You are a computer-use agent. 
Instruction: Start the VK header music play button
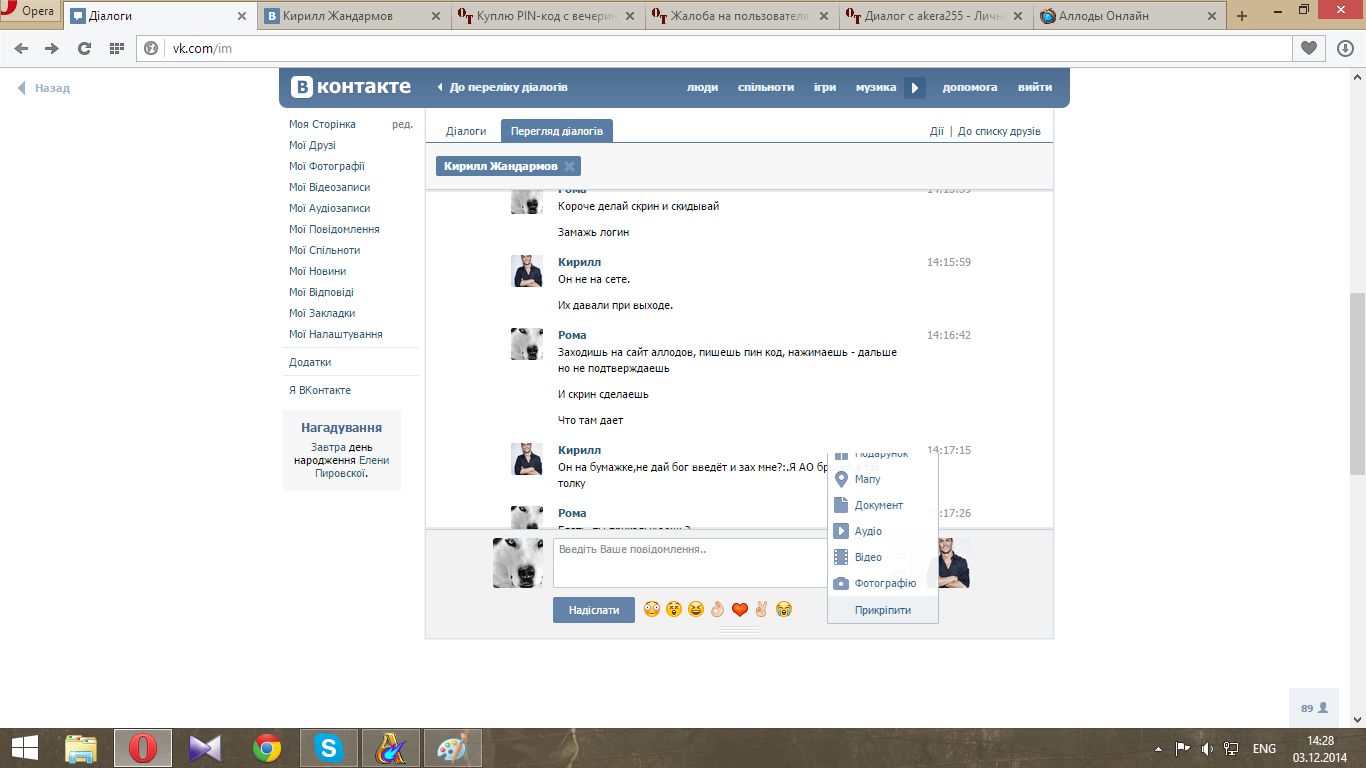(915, 88)
